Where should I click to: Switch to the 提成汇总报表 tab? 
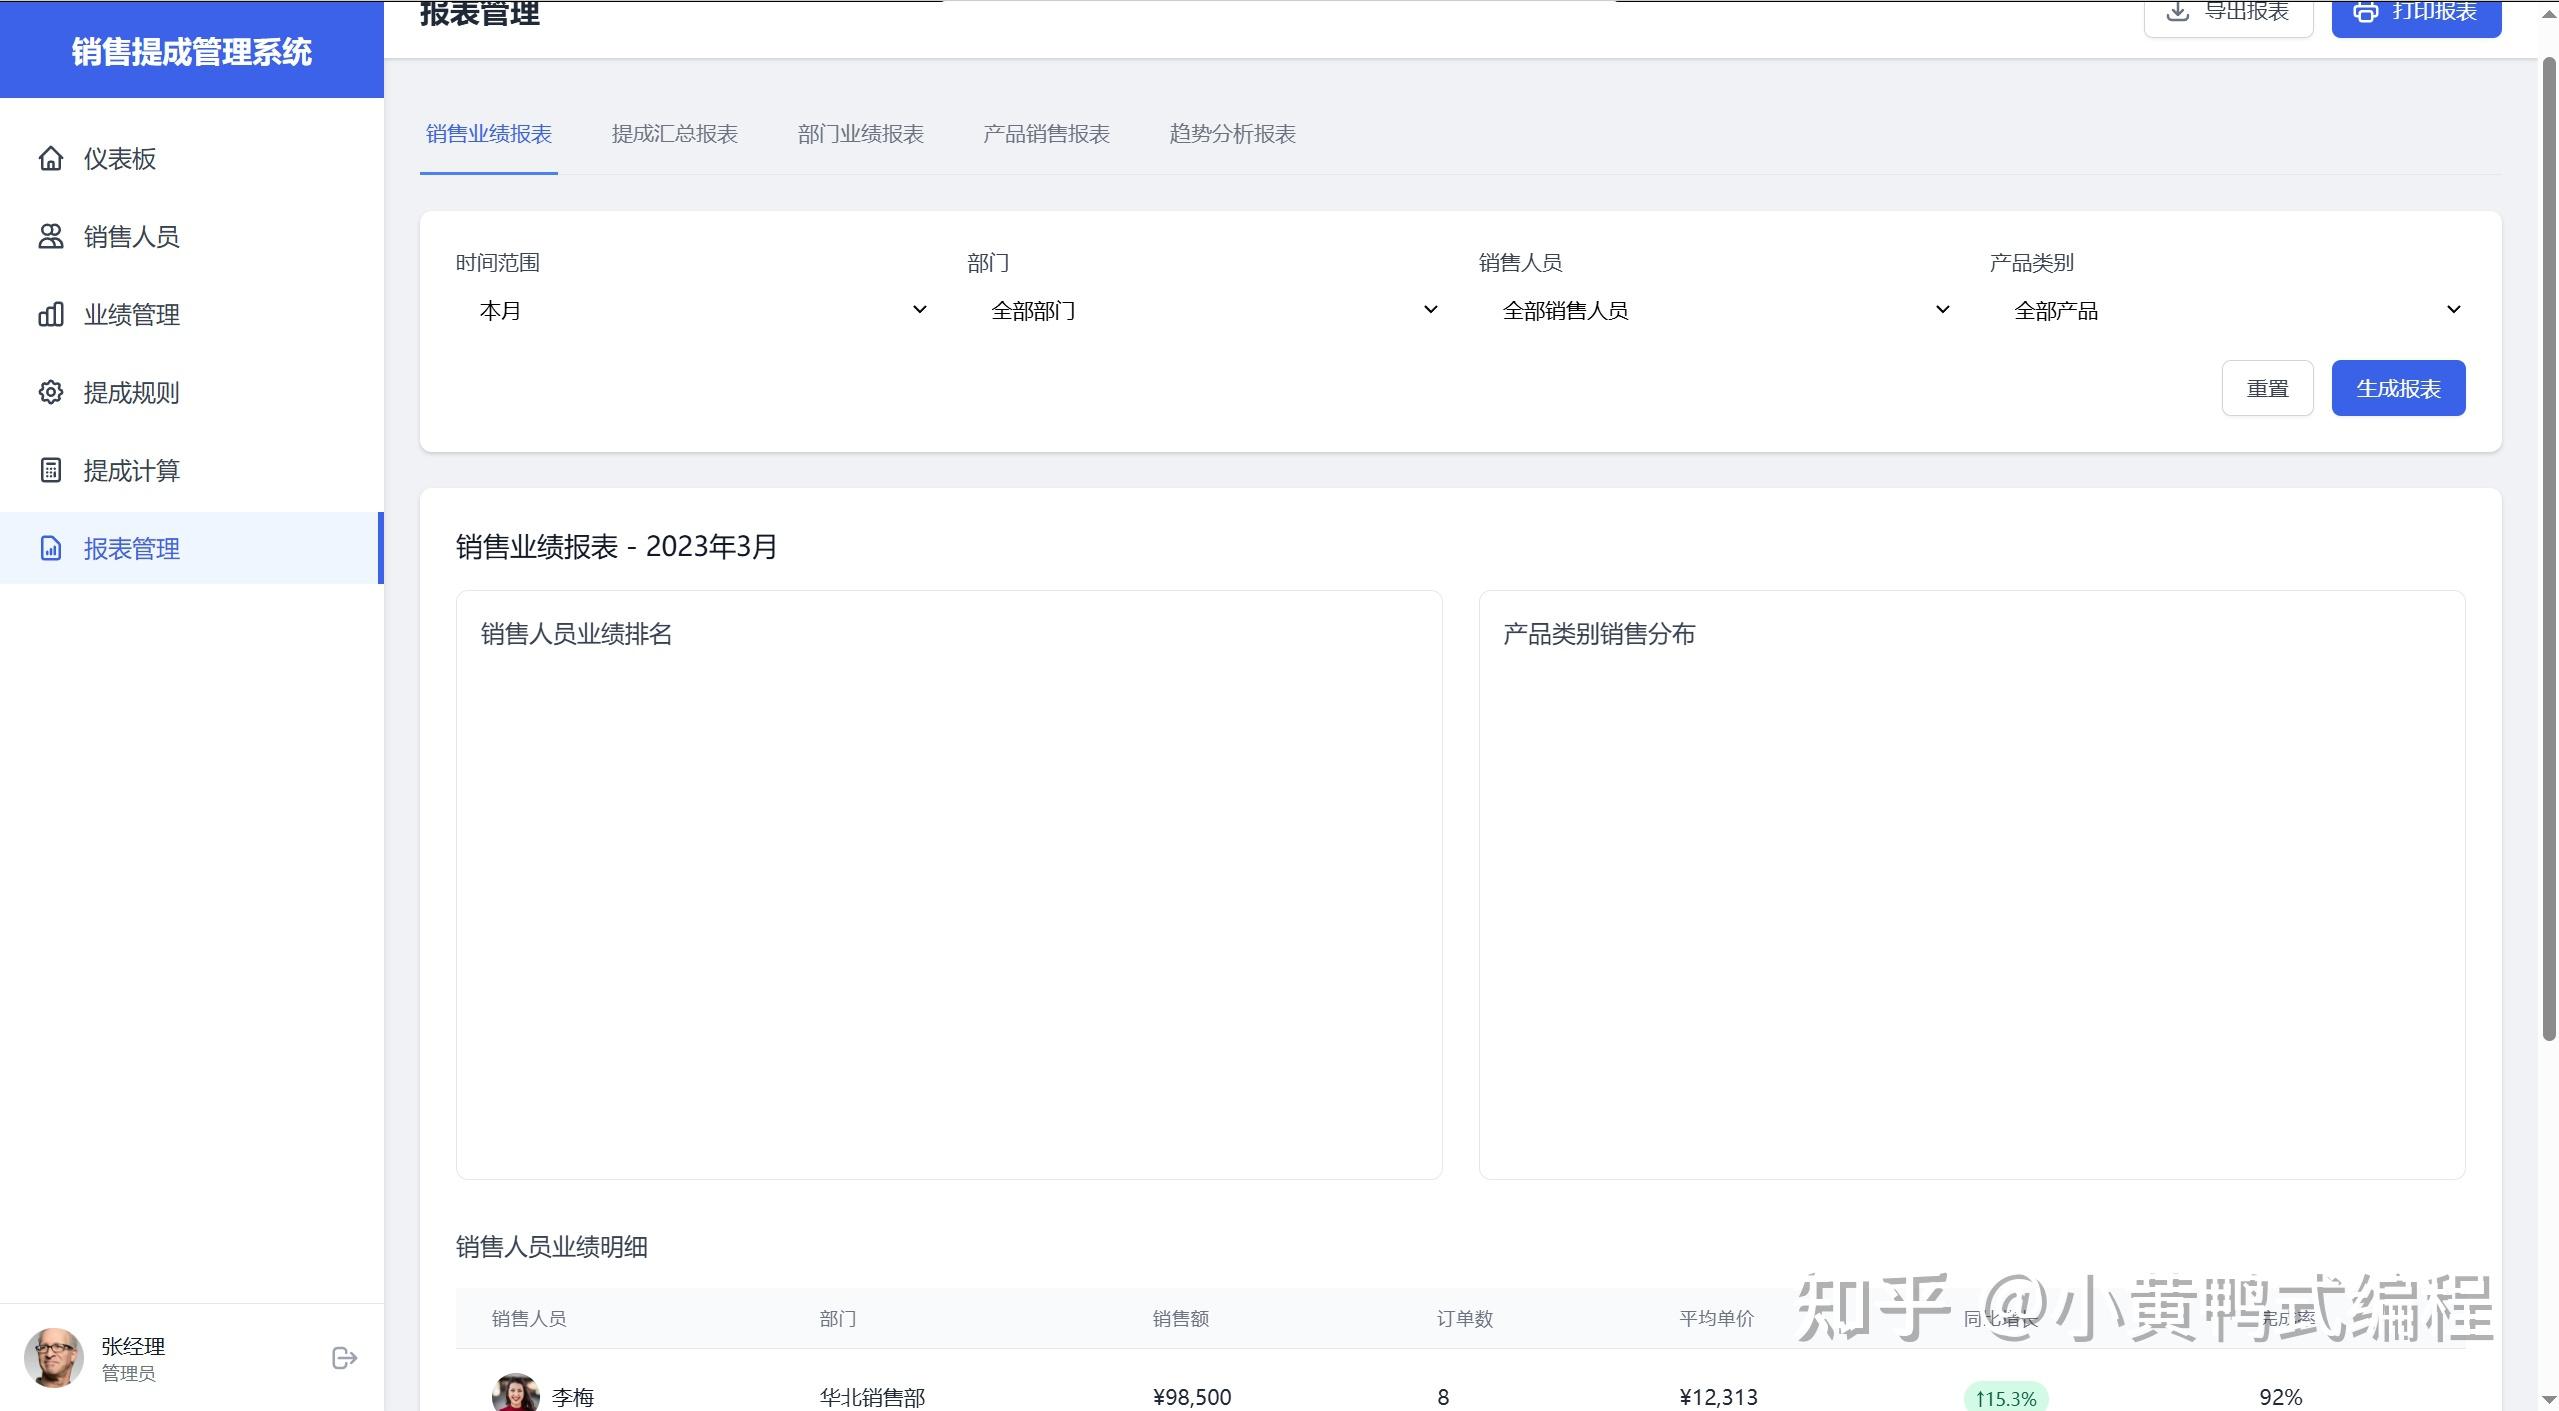[674, 134]
